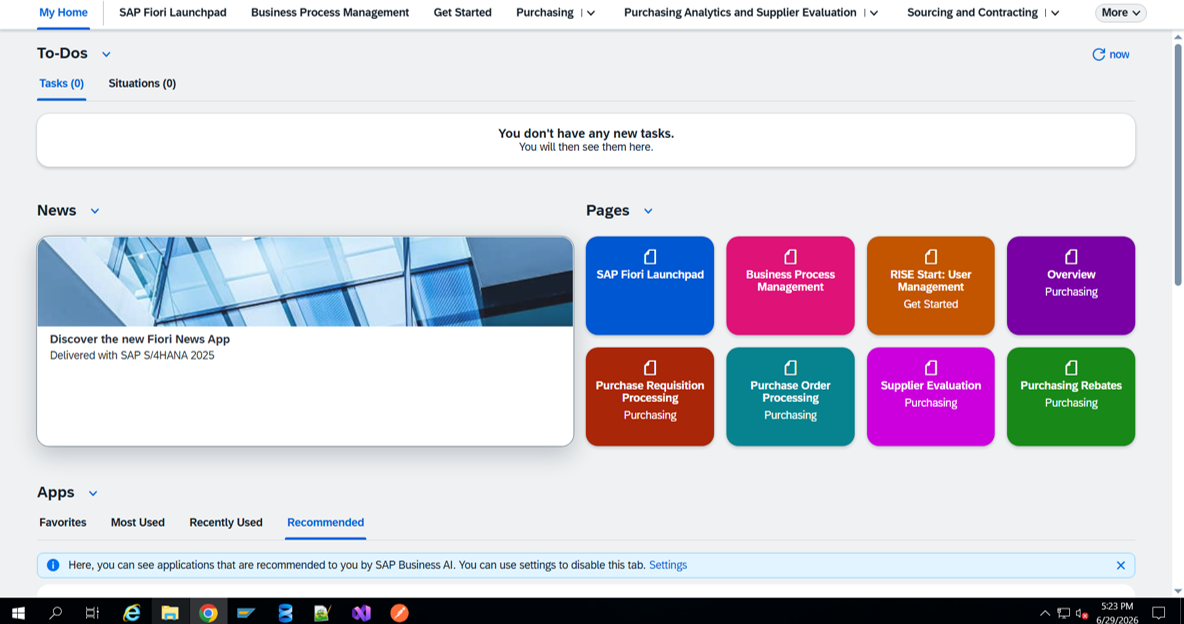Click the refresh now icon
This screenshot has height=624, width=1184.
click(x=1099, y=54)
